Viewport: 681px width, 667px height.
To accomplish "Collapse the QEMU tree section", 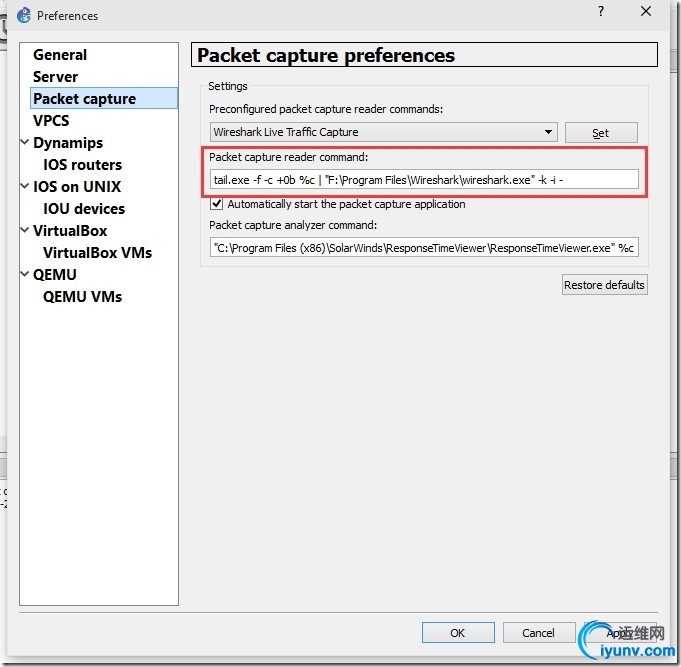I will pyautogui.click(x=25, y=274).
